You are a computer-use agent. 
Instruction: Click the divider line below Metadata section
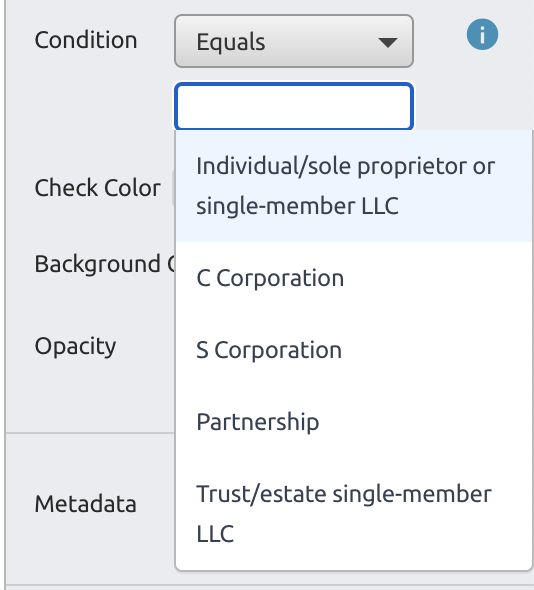pyautogui.click(x=269, y=585)
